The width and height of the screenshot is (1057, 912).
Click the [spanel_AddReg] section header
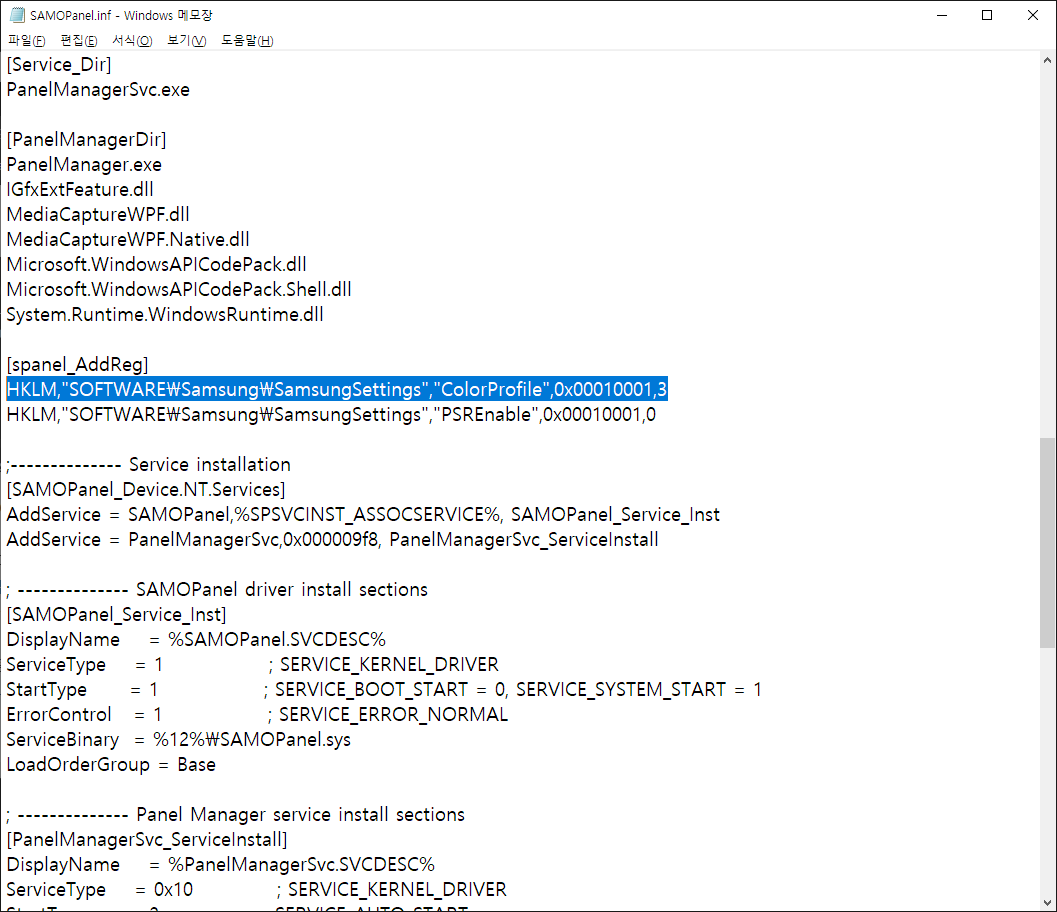pyautogui.click(x=78, y=365)
